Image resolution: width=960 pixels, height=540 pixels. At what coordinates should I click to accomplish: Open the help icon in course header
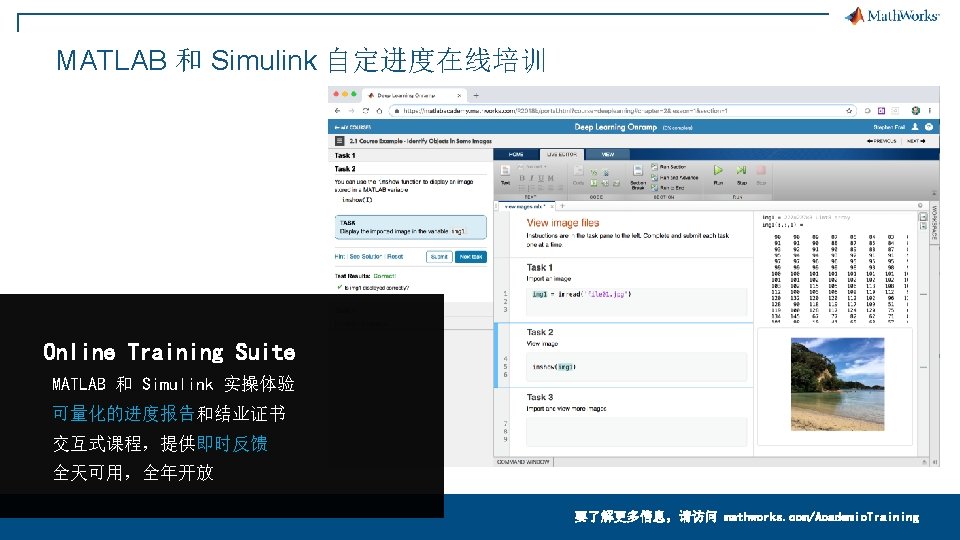[x=929, y=127]
